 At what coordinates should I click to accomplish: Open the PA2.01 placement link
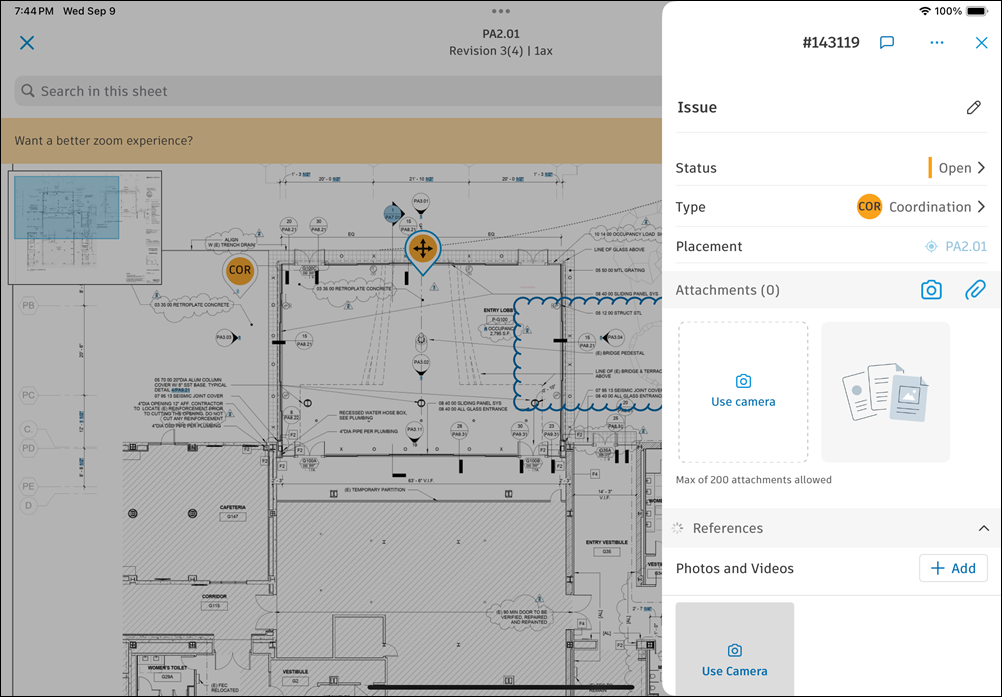click(966, 247)
